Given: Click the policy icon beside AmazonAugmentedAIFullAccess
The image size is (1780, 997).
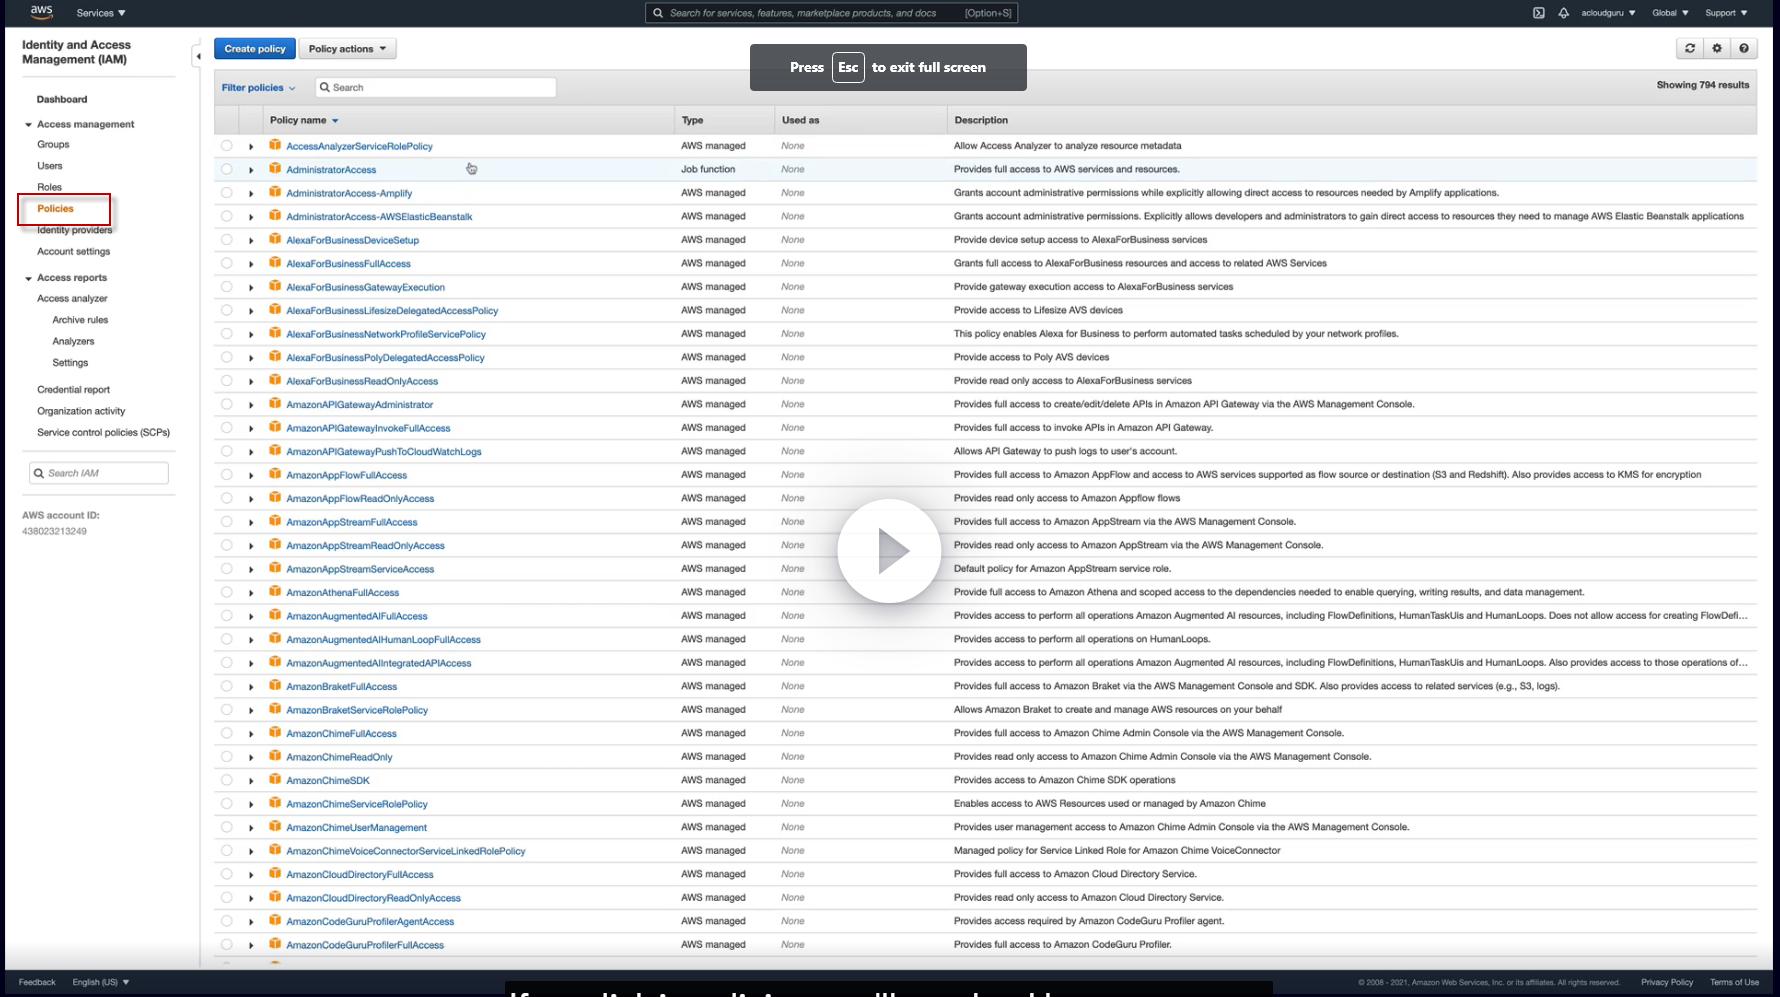Looking at the screenshot, I should (x=275, y=616).
